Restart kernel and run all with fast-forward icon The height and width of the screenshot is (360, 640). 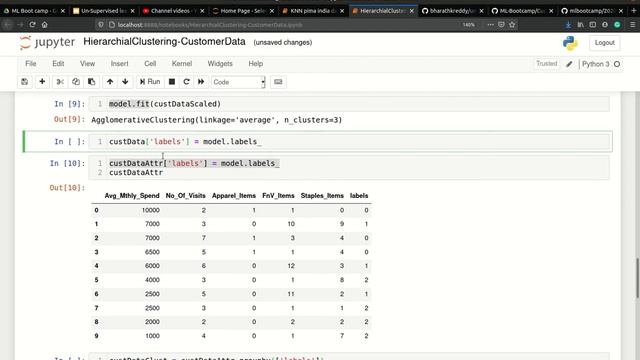(x=201, y=82)
